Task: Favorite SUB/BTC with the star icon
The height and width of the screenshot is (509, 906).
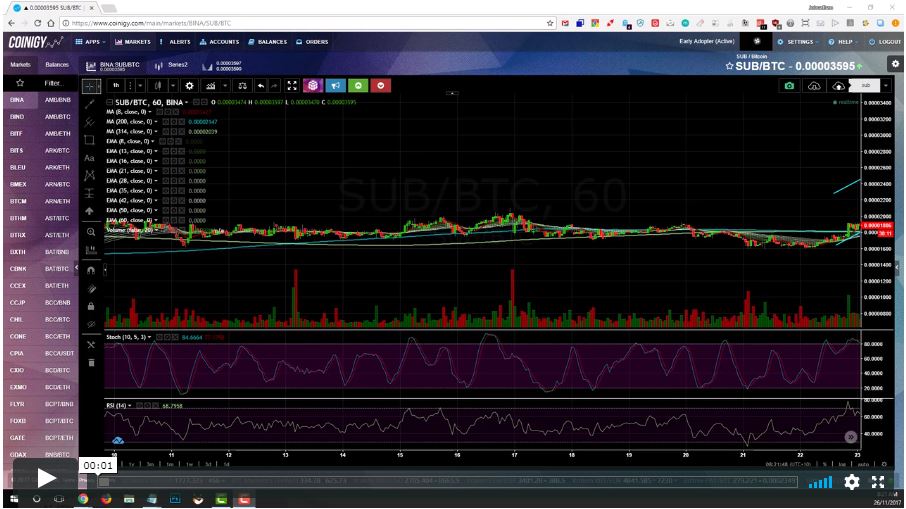Action: 729,66
